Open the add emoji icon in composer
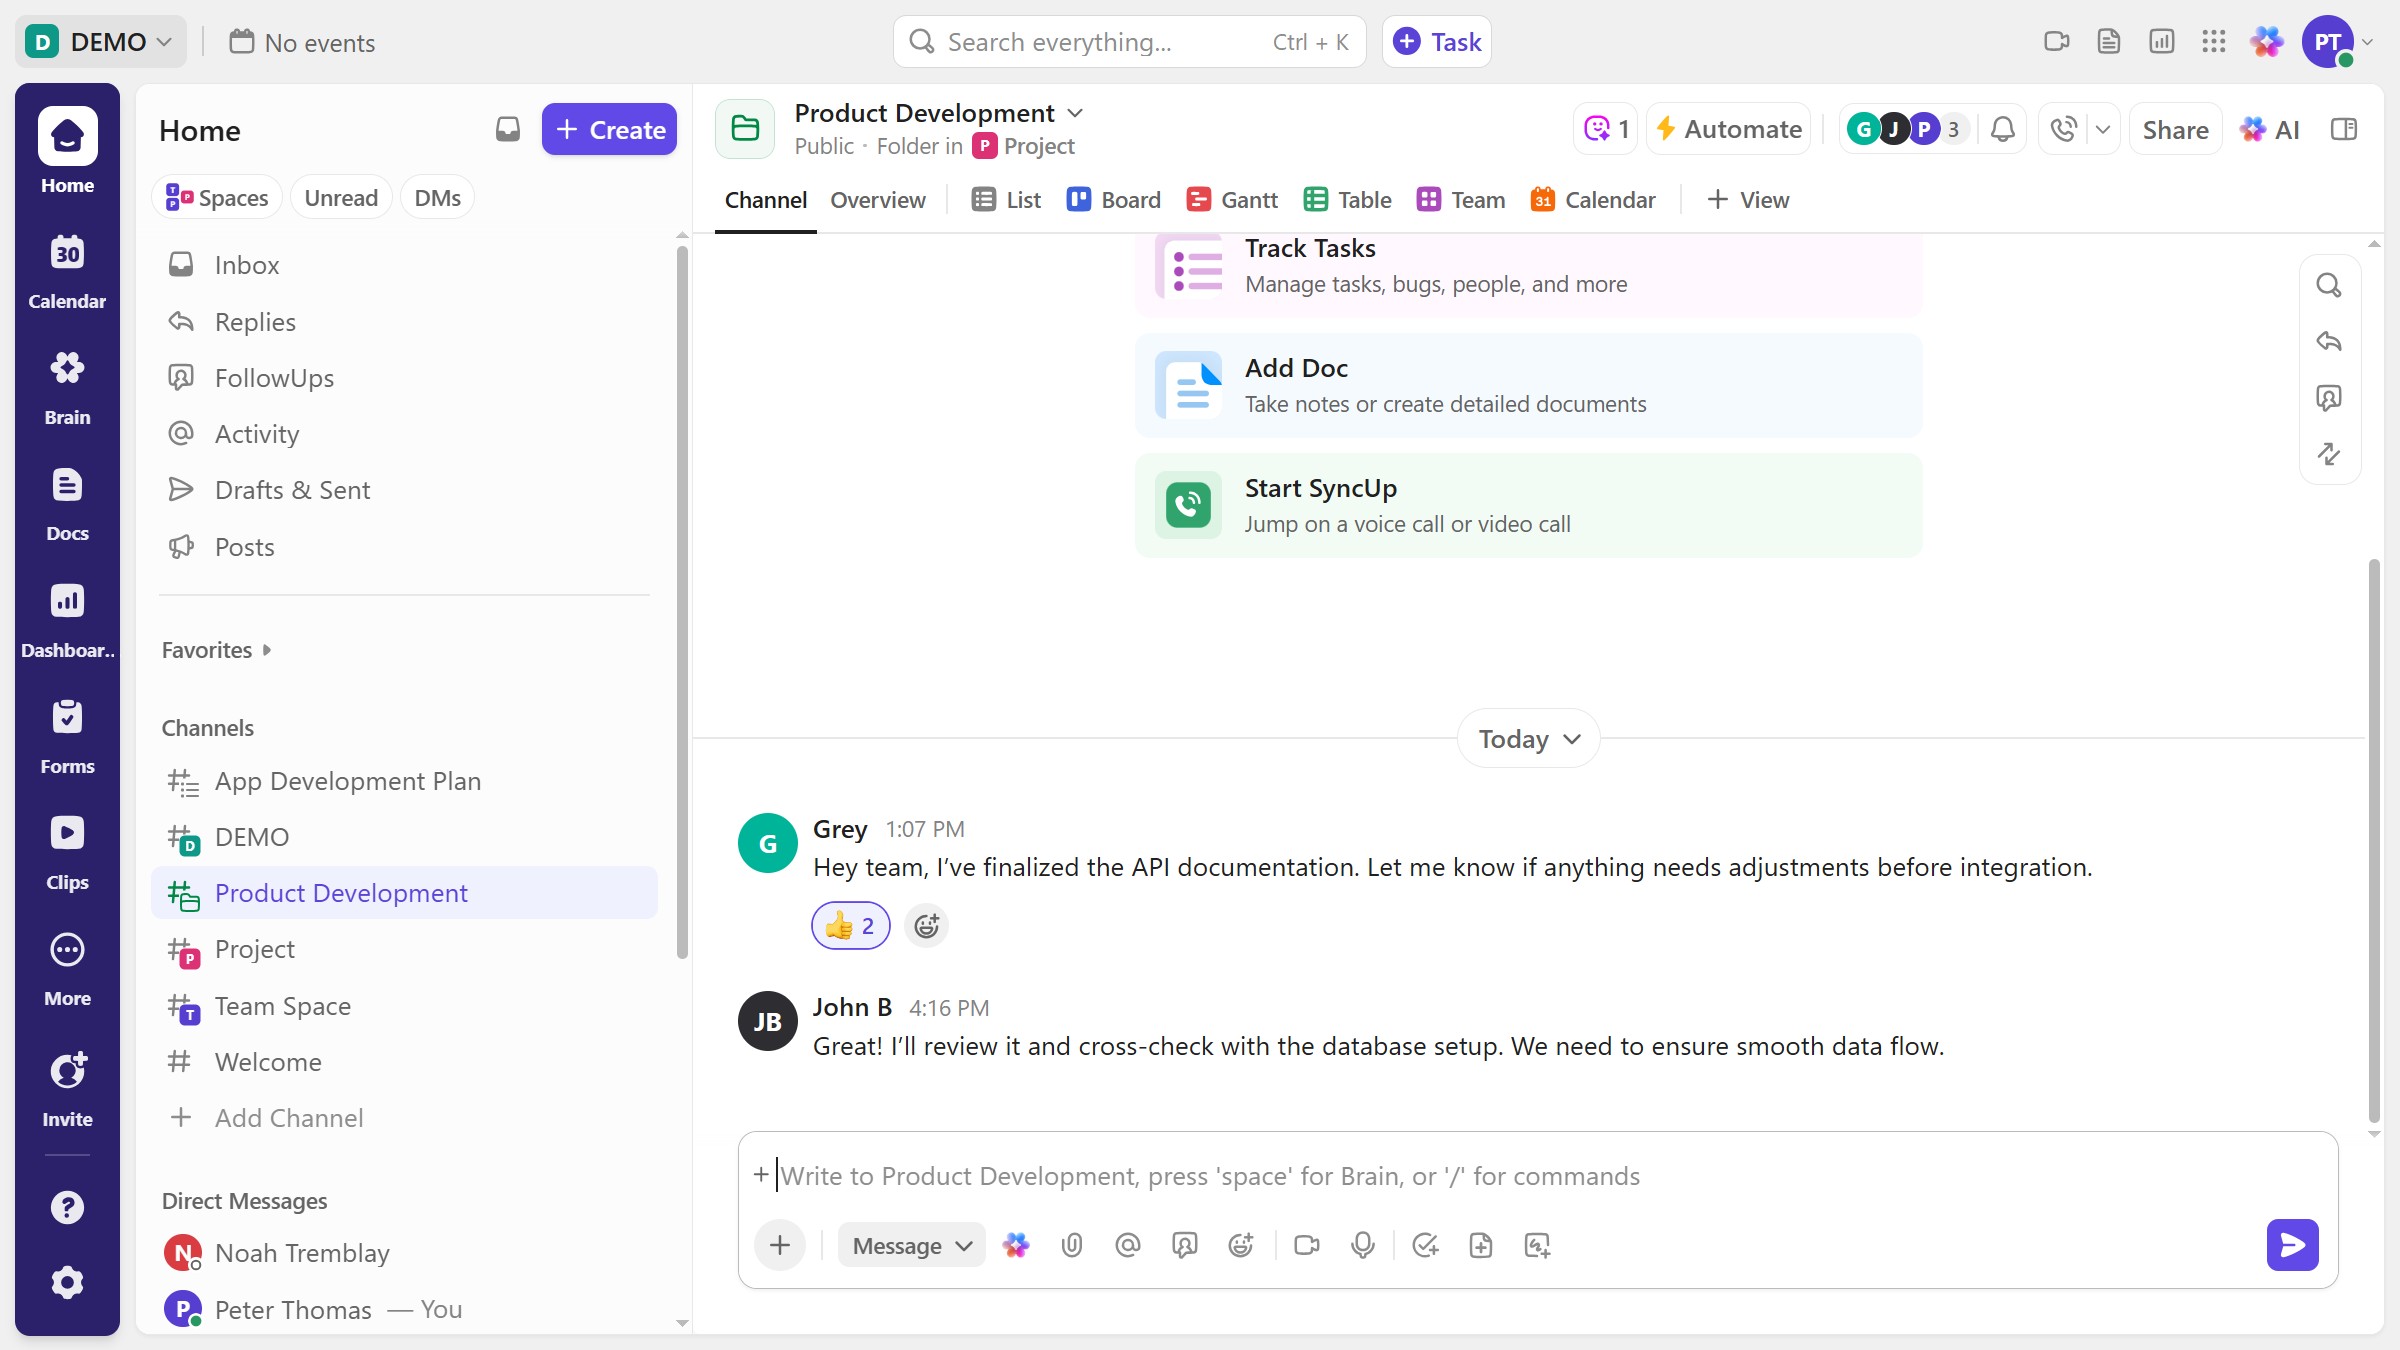Screen dimensions: 2400x1350 [1241, 1245]
